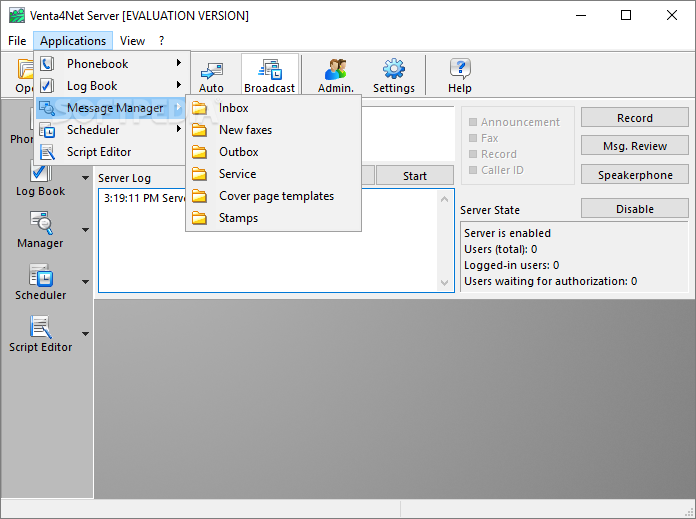Click Scheduler icon in Applications menu
696x519 pixels.
(47, 130)
